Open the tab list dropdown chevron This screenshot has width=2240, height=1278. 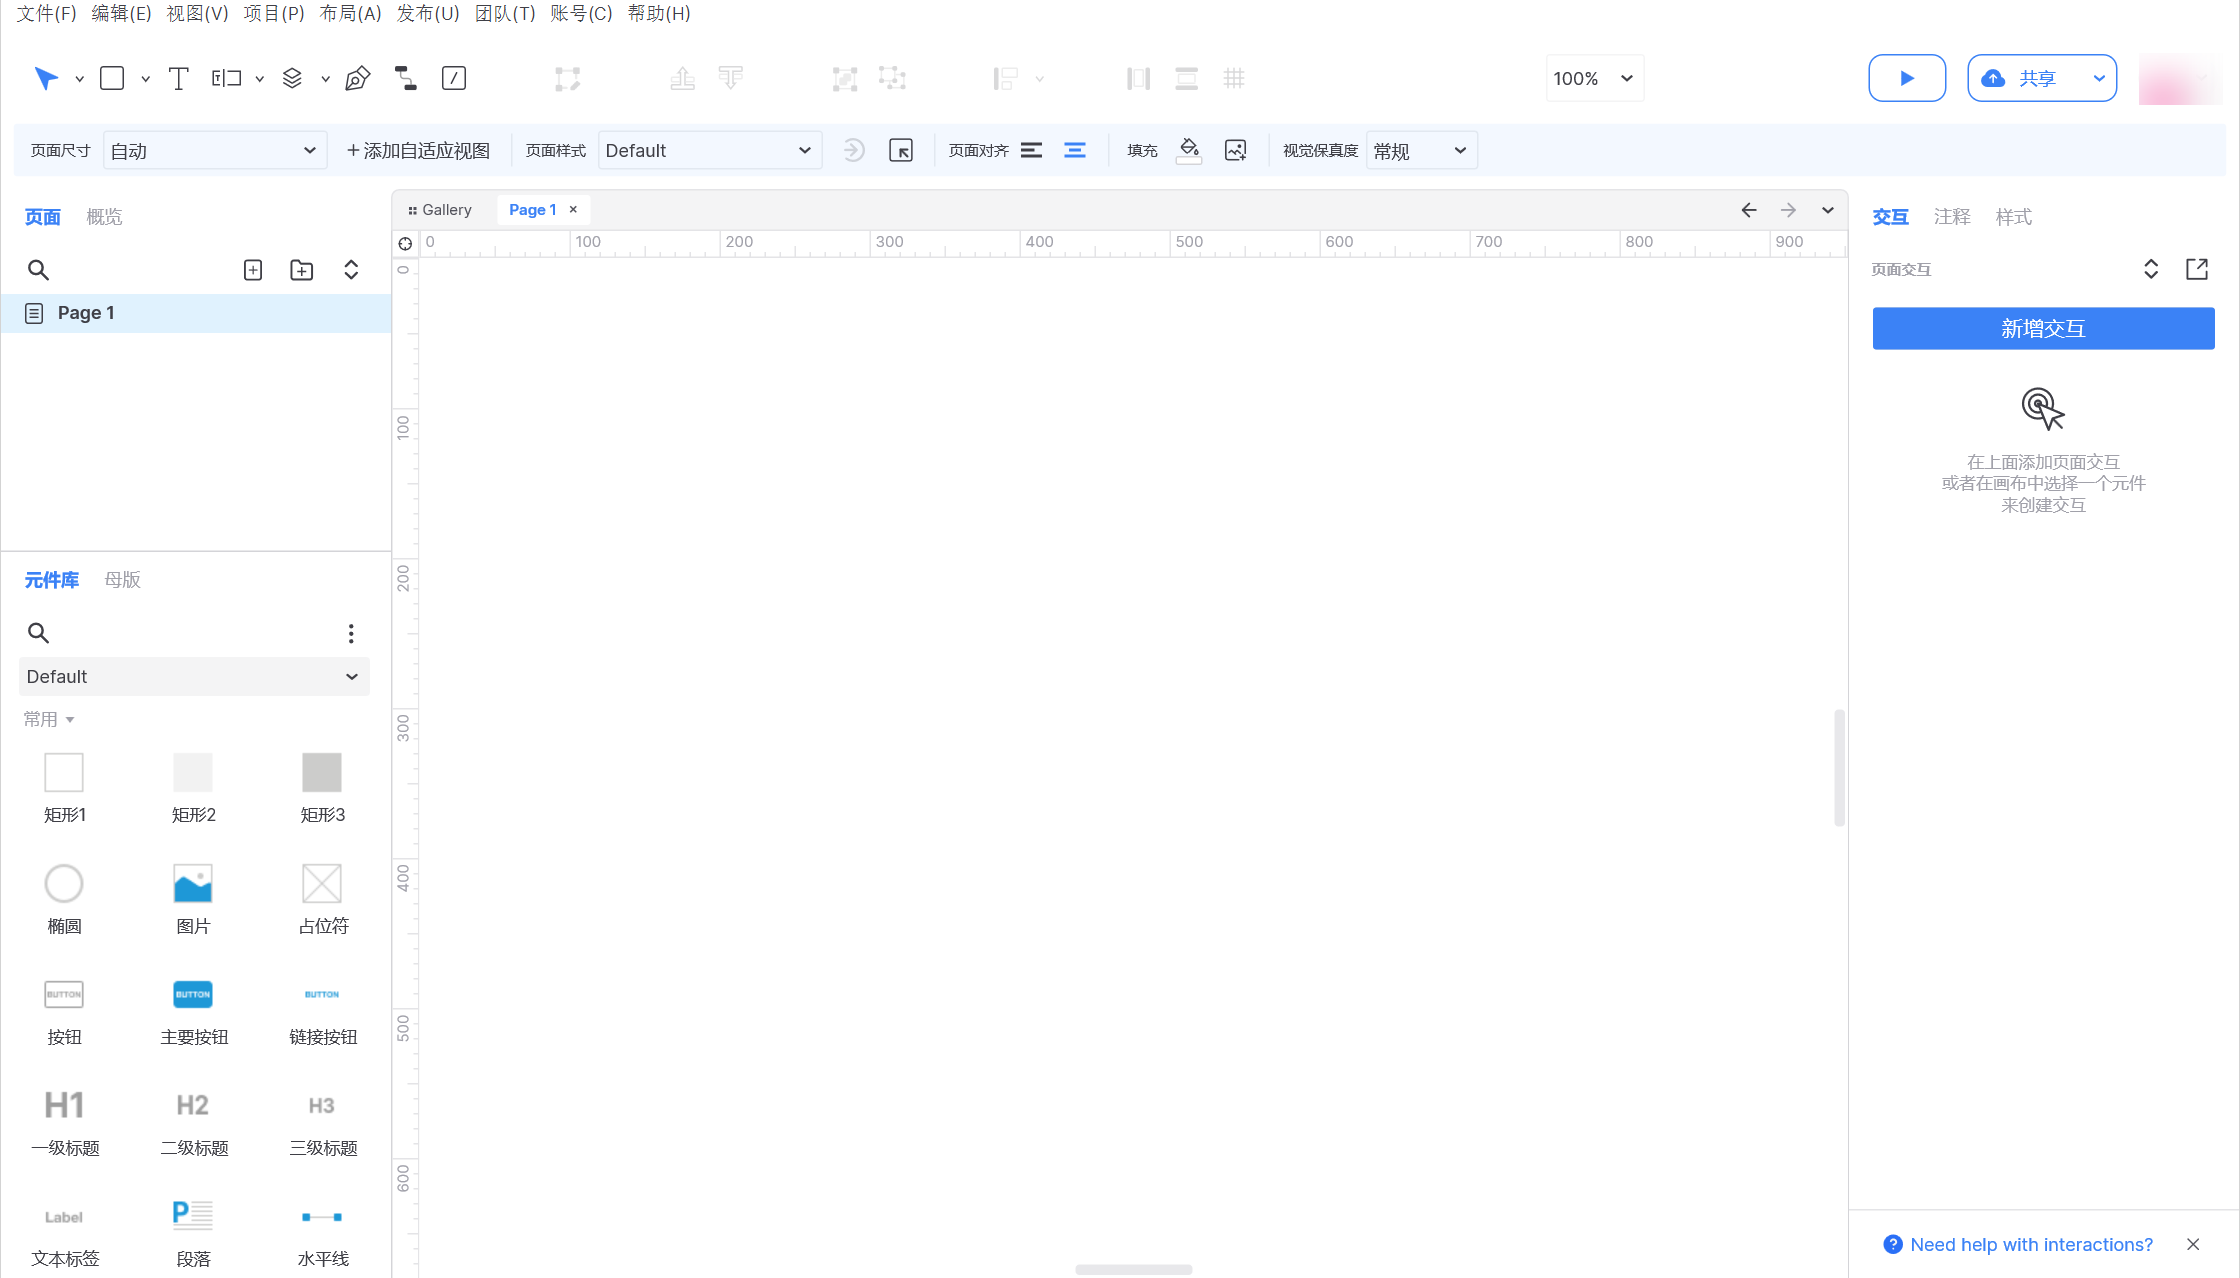click(1828, 210)
